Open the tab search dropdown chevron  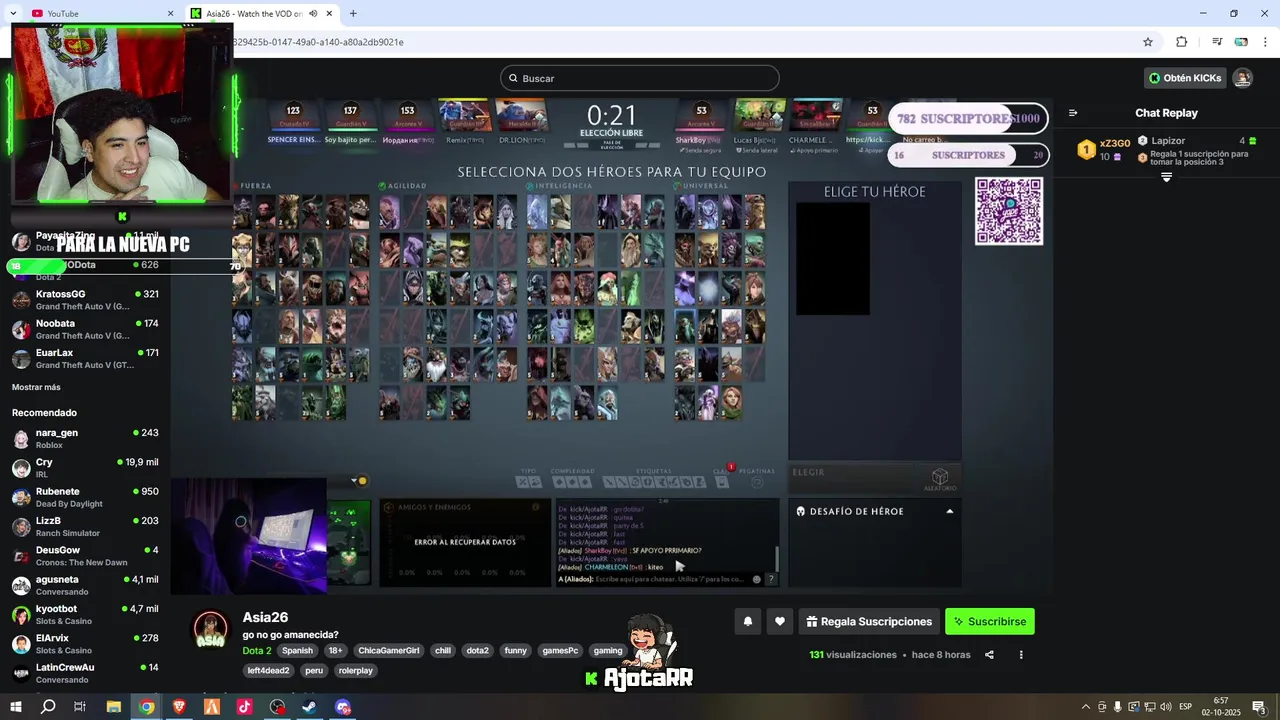pos(12,13)
